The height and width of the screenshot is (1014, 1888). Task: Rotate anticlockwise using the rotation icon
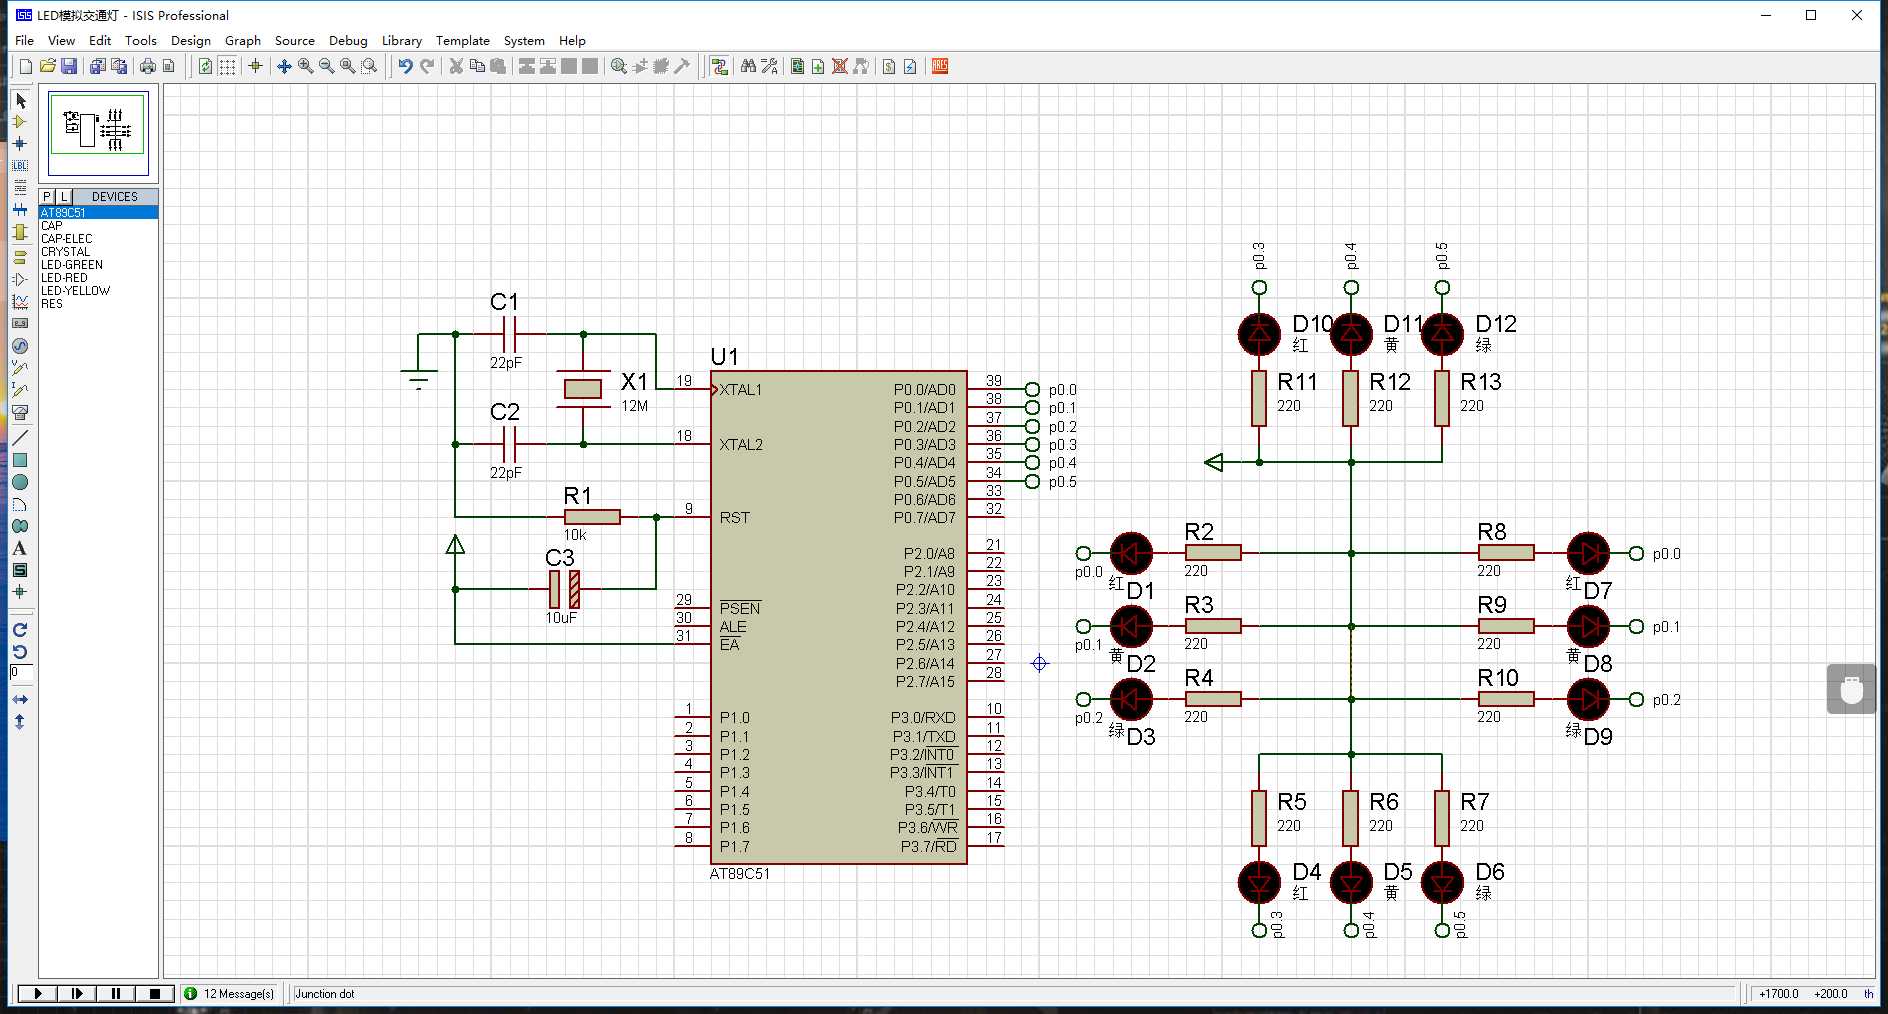(20, 652)
